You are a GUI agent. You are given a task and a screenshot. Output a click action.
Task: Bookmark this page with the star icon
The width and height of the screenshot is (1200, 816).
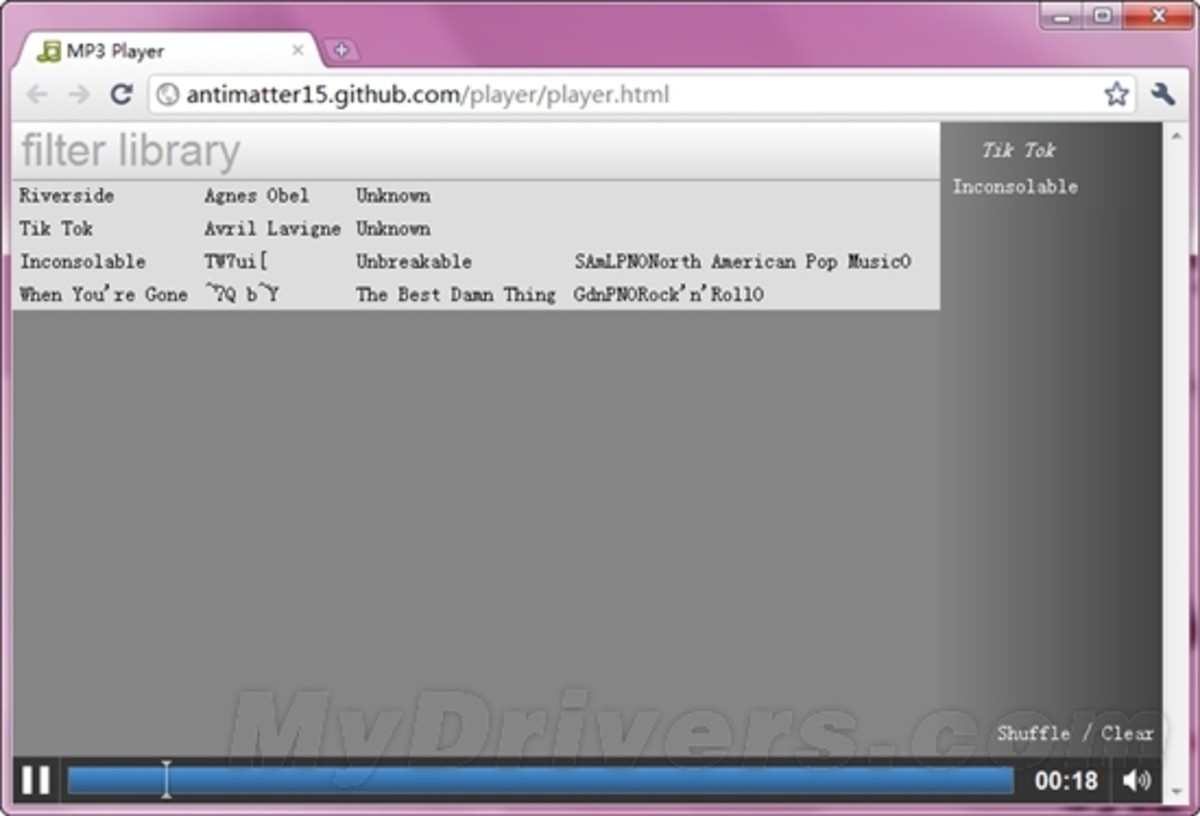tap(1116, 95)
